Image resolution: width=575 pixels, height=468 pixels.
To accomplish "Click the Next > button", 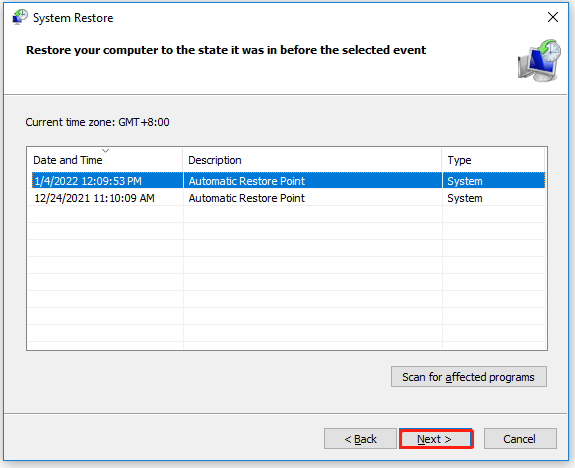I will pos(436,439).
